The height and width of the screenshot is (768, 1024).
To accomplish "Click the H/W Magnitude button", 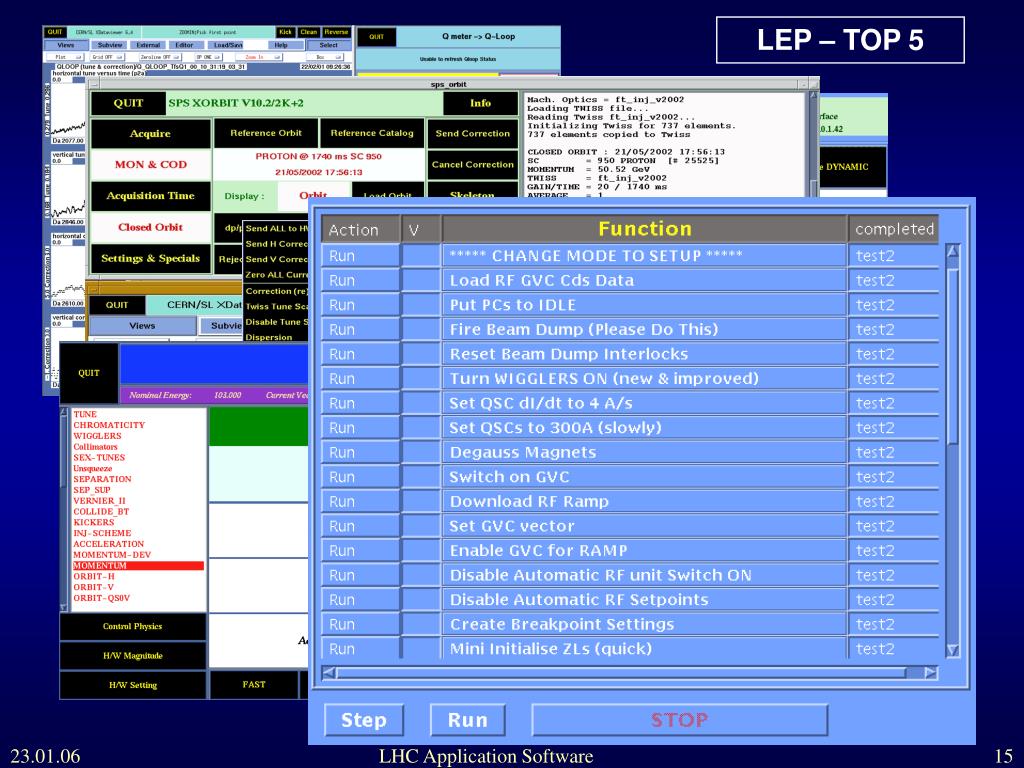I will pos(133,656).
